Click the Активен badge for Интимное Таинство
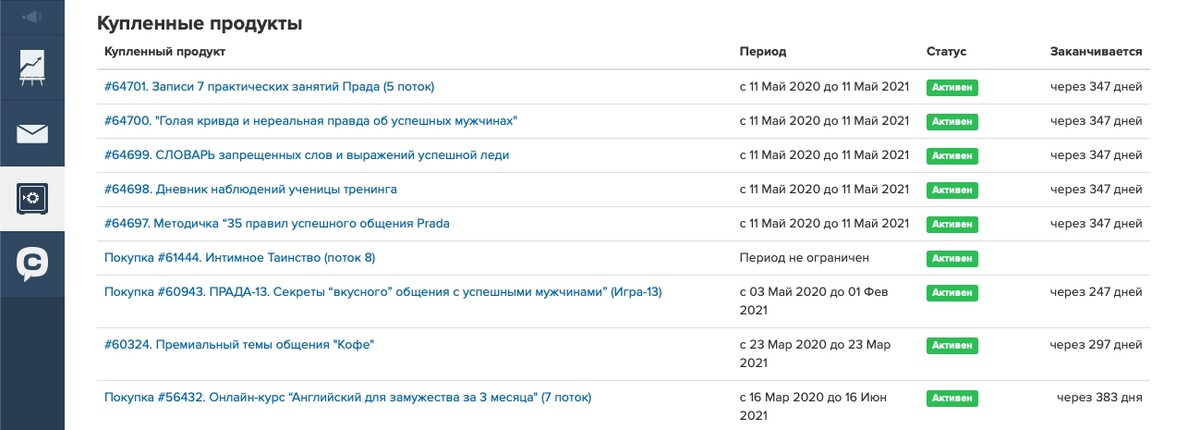The height and width of the screenshot is (430, 1200). pos(952,258)
